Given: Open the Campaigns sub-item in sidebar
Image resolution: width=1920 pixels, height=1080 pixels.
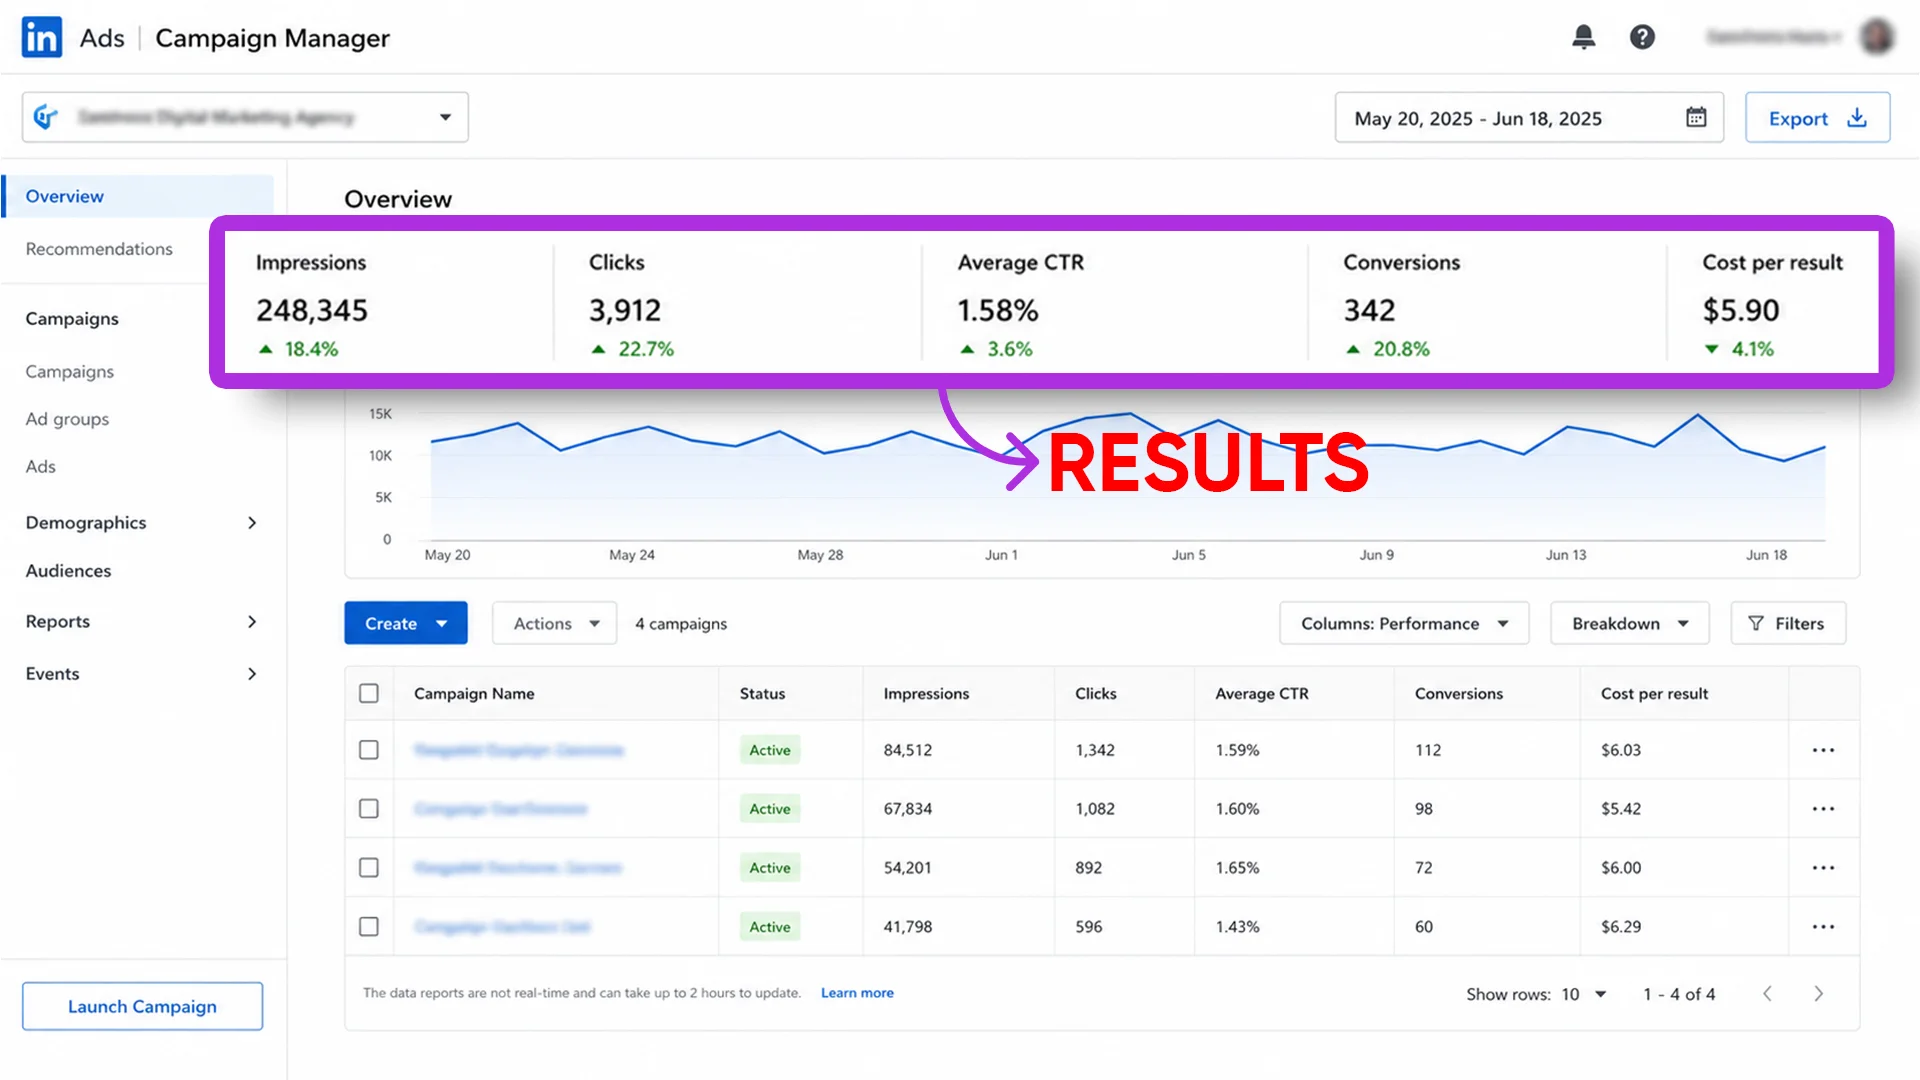Looking at the screenshot, I should (x=69, y=372).
